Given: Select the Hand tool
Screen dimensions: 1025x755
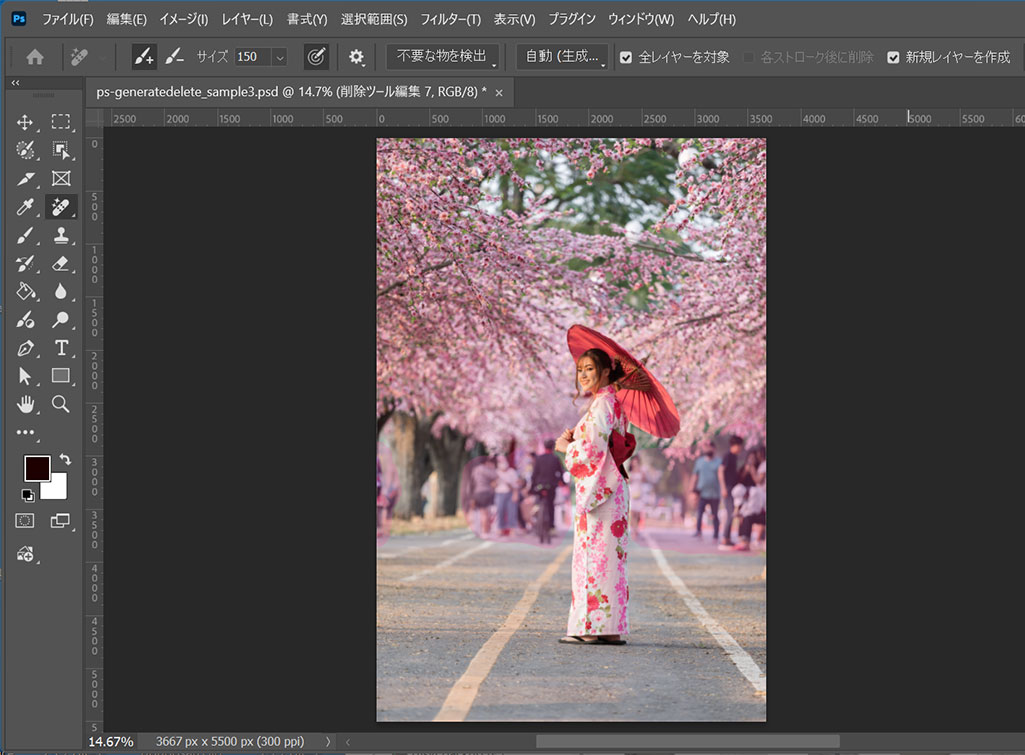Looking at the screenshot, I should pos(25,405).
